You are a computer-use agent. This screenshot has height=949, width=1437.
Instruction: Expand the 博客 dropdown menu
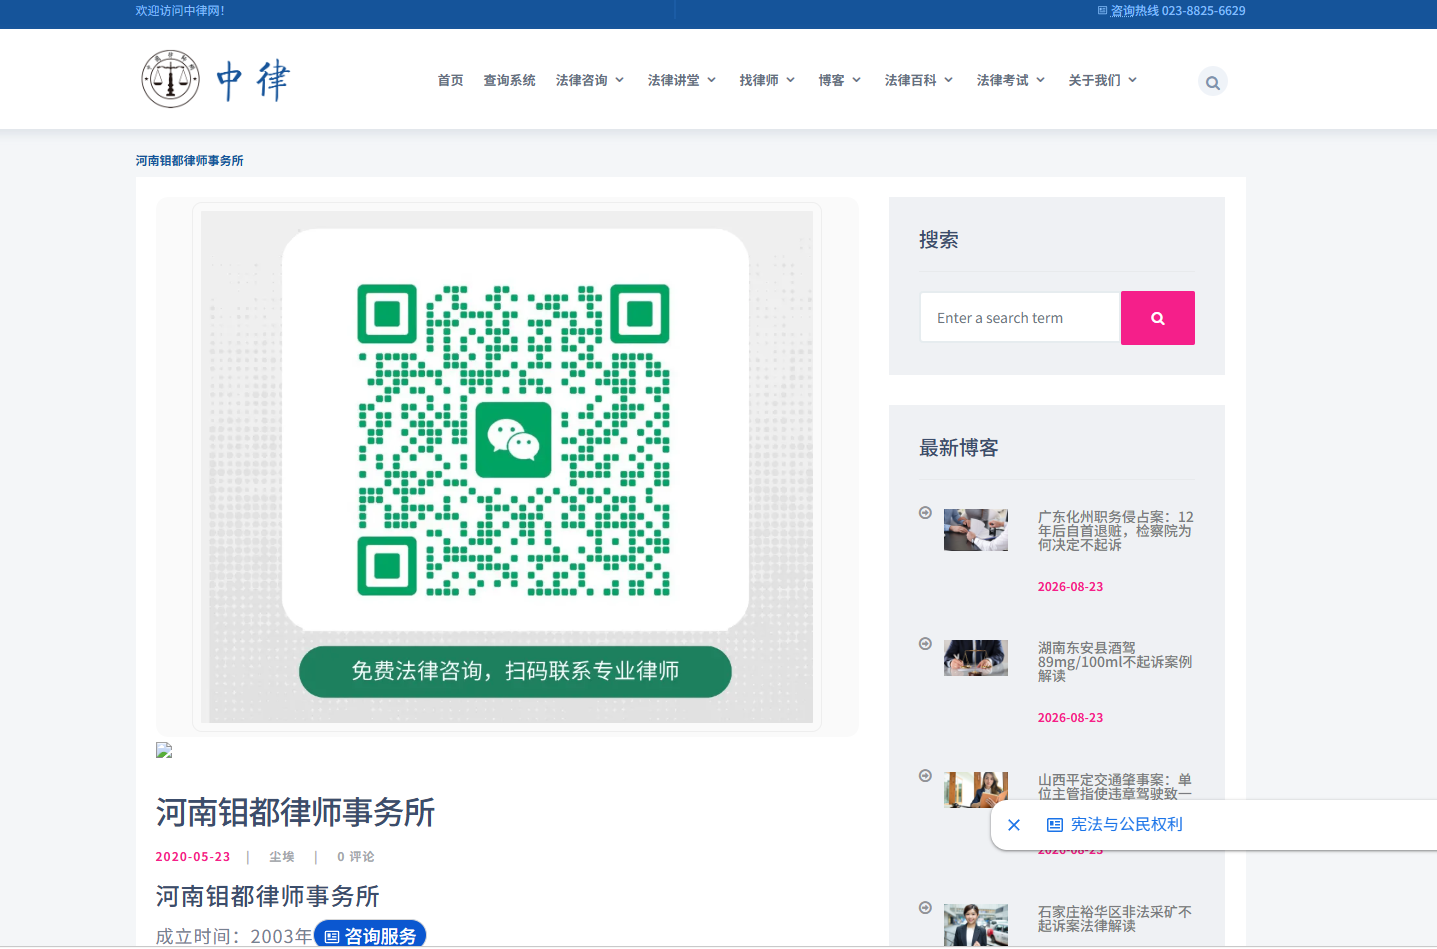click(x=840, y=80)
